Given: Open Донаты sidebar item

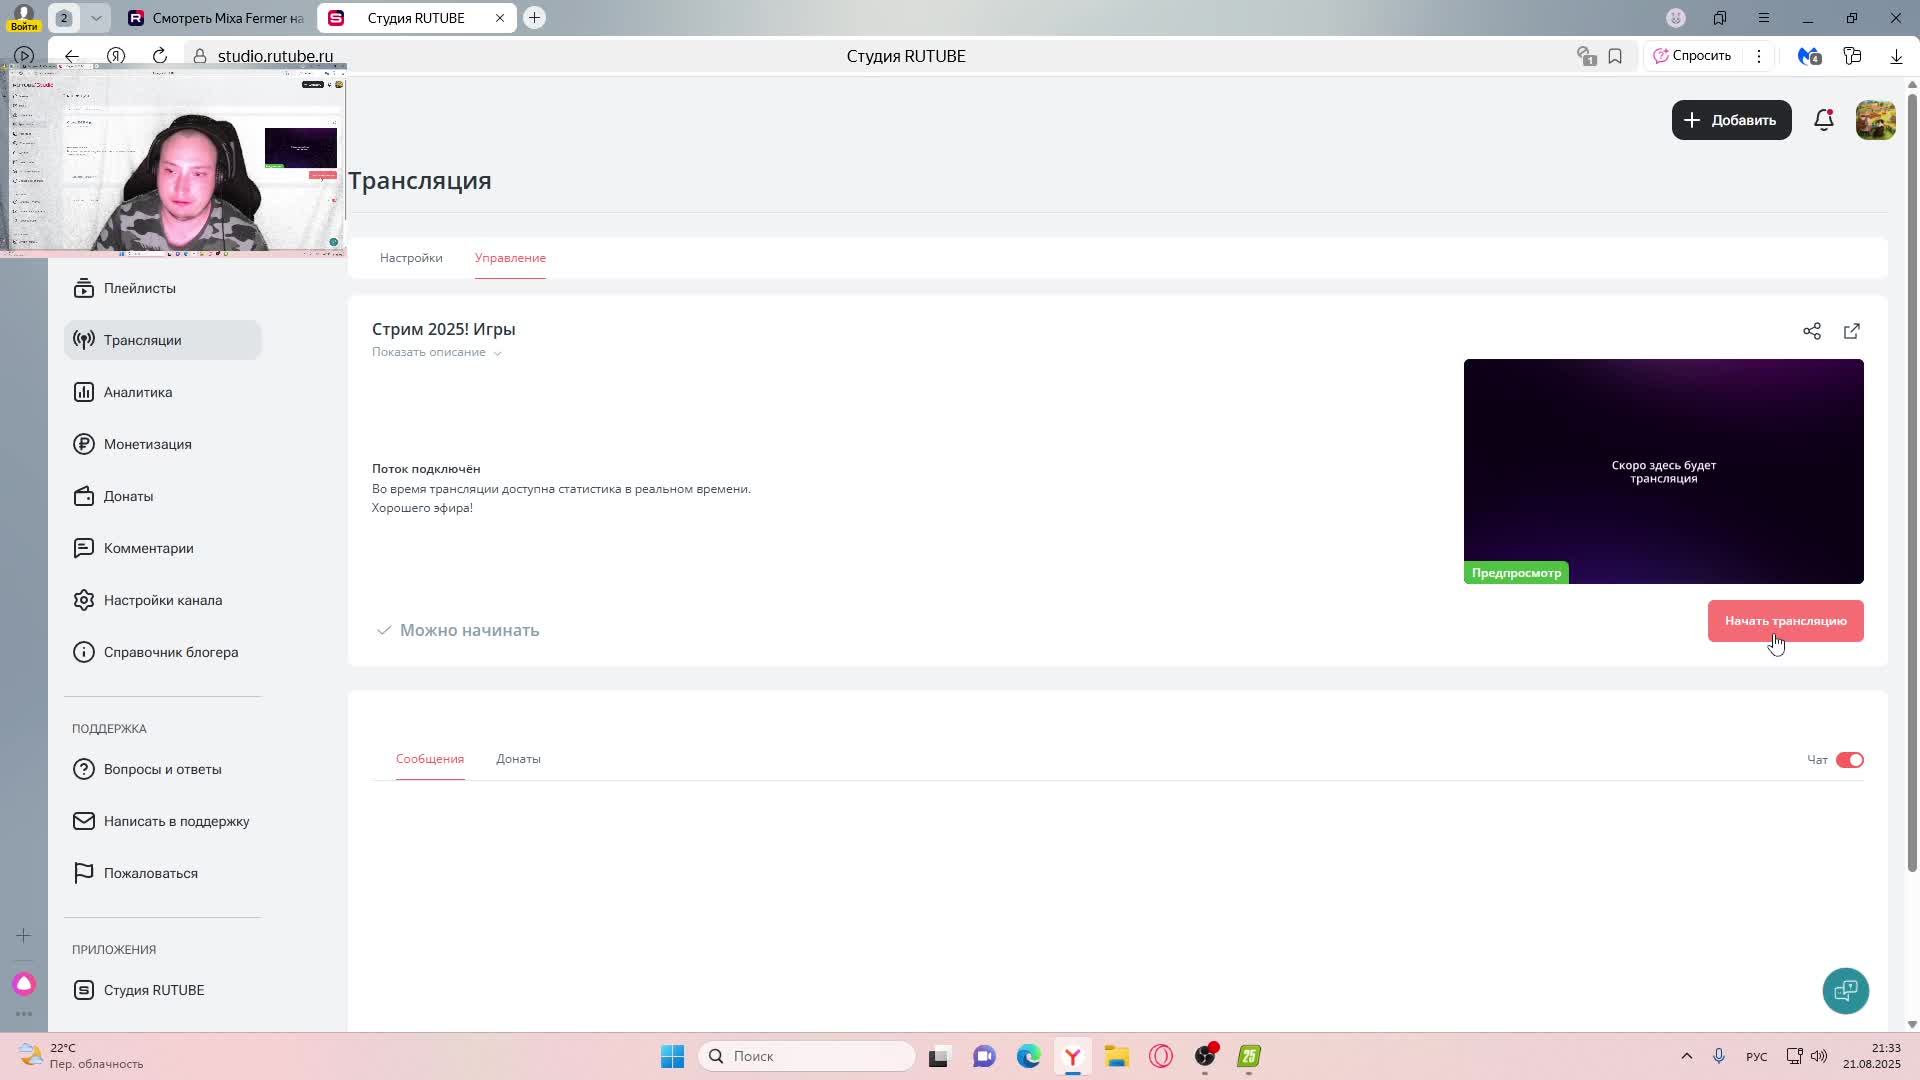Looking at the screenshot, I should 128,496.
